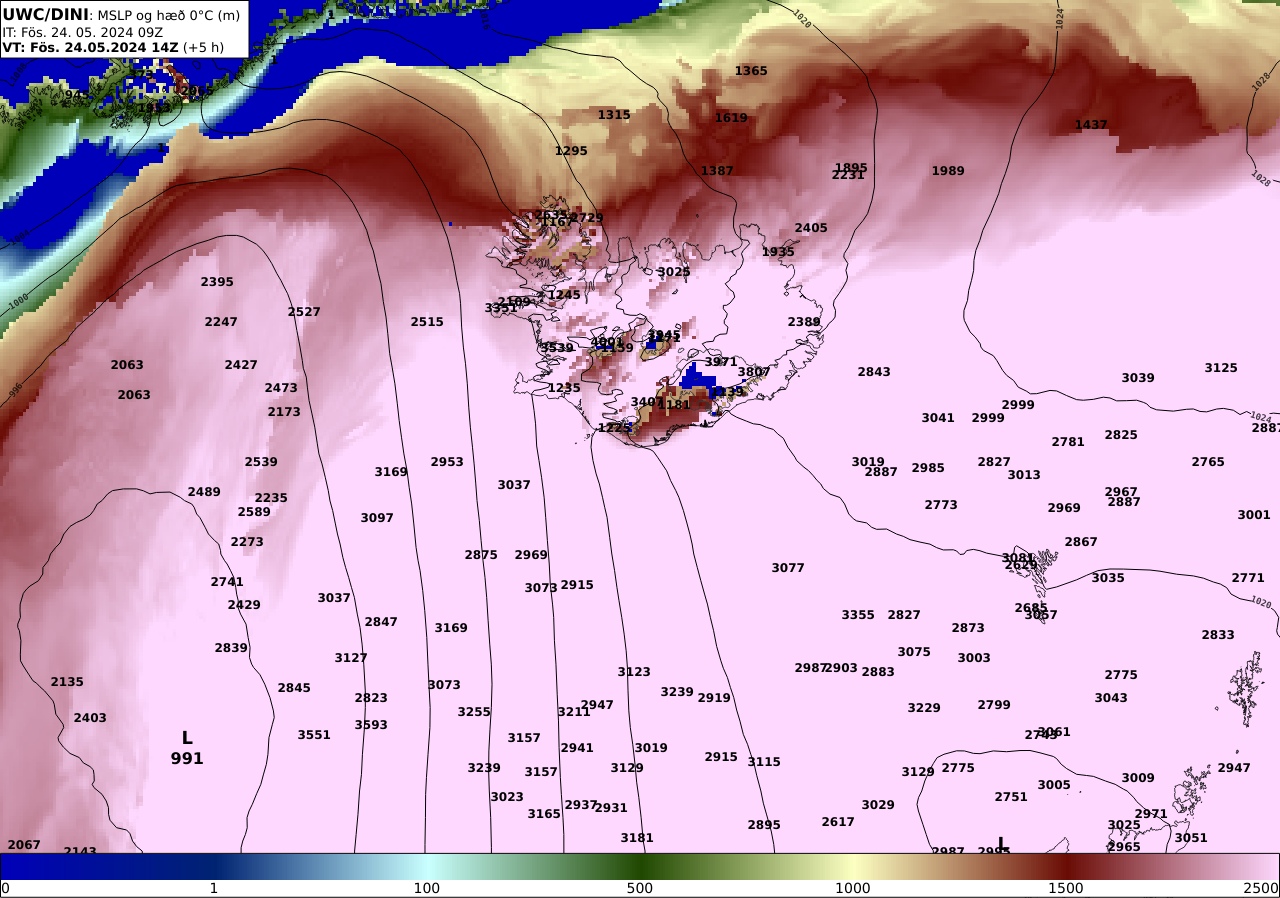The width and height of the screenshot is (1280, 898).
Task: Click the height value 3041
Action: 938,418
